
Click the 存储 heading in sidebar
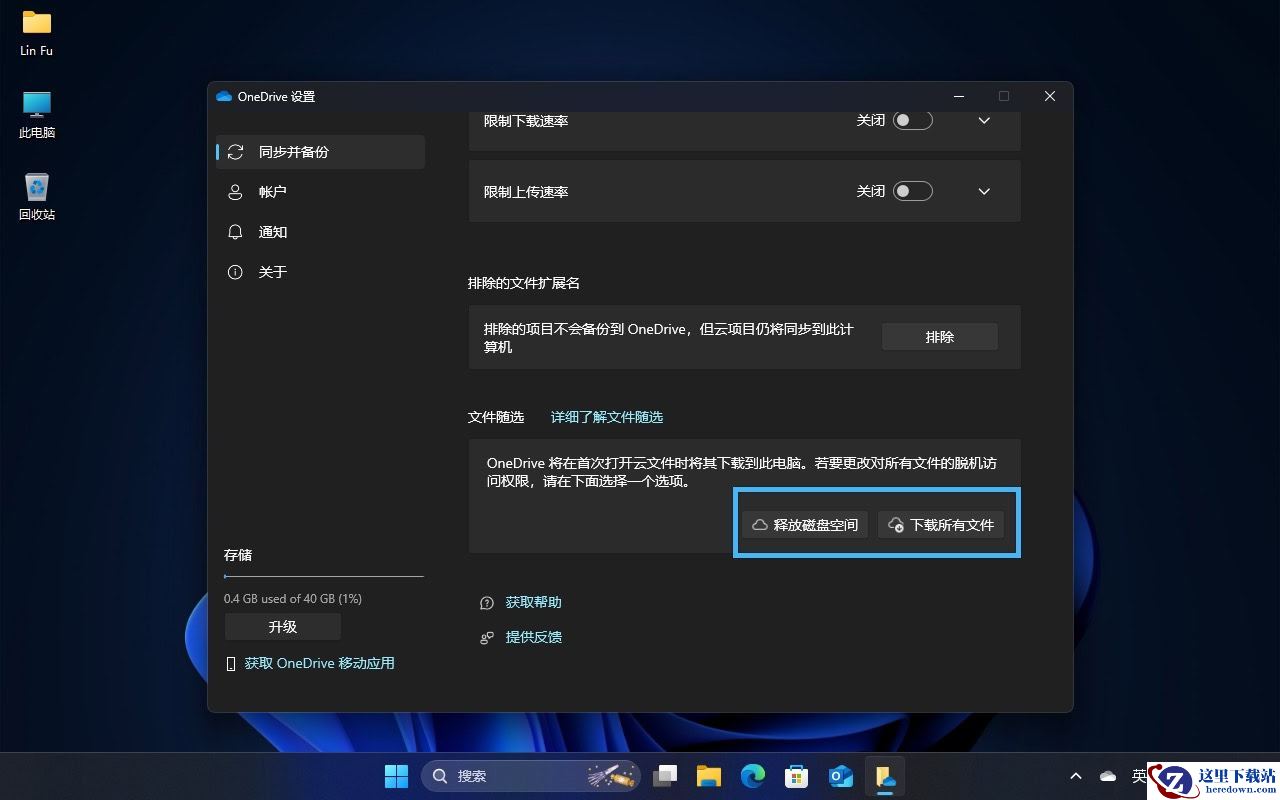(x=238, y=555)
